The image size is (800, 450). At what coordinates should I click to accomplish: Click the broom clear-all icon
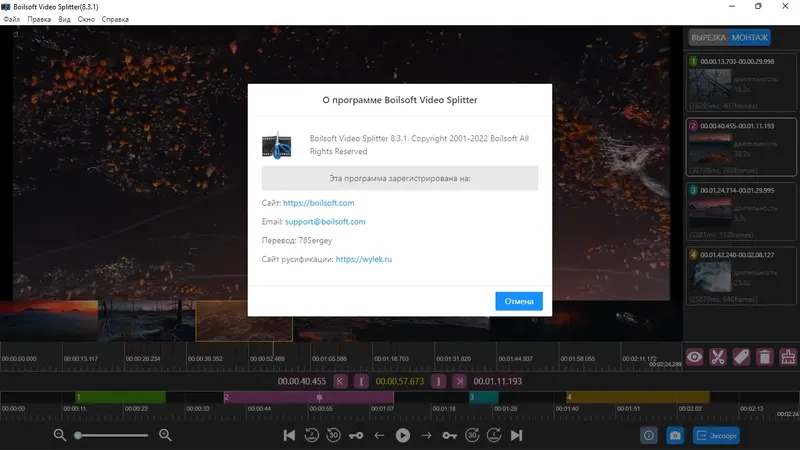(x=788, y=357)
